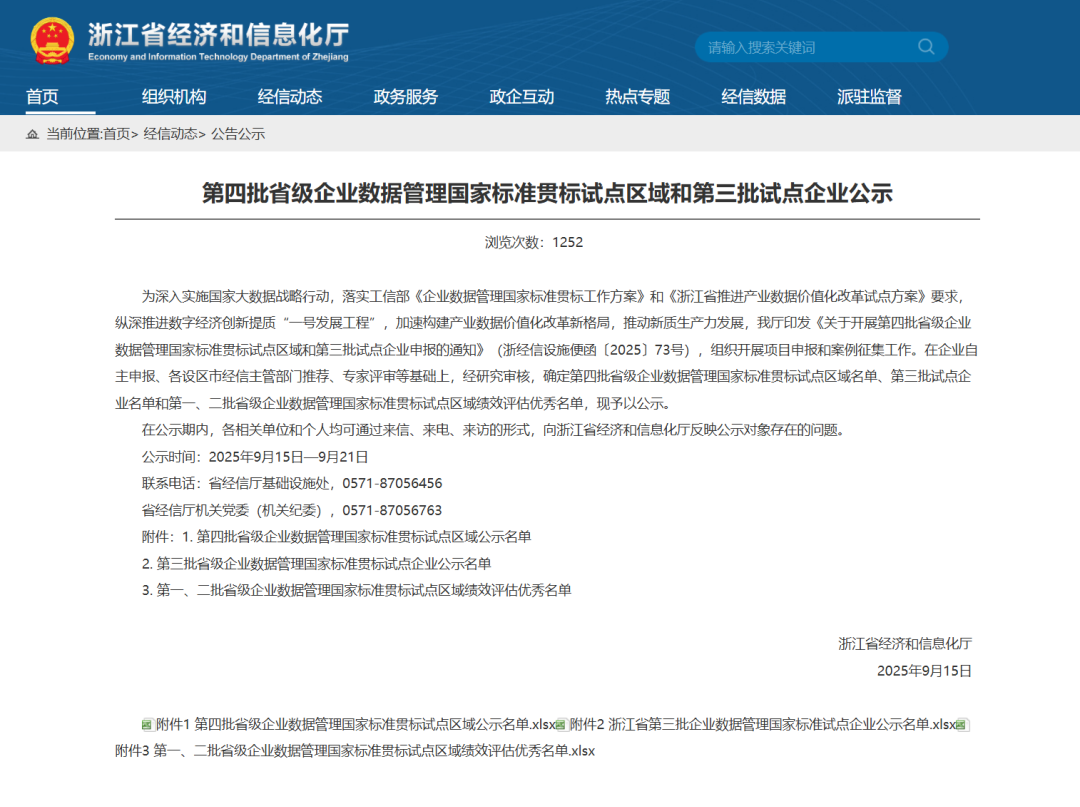The width and height of the screenshot is (1080, 807).
Task: Select 政务服务 in the top menu
Action: tap(406, 97)
